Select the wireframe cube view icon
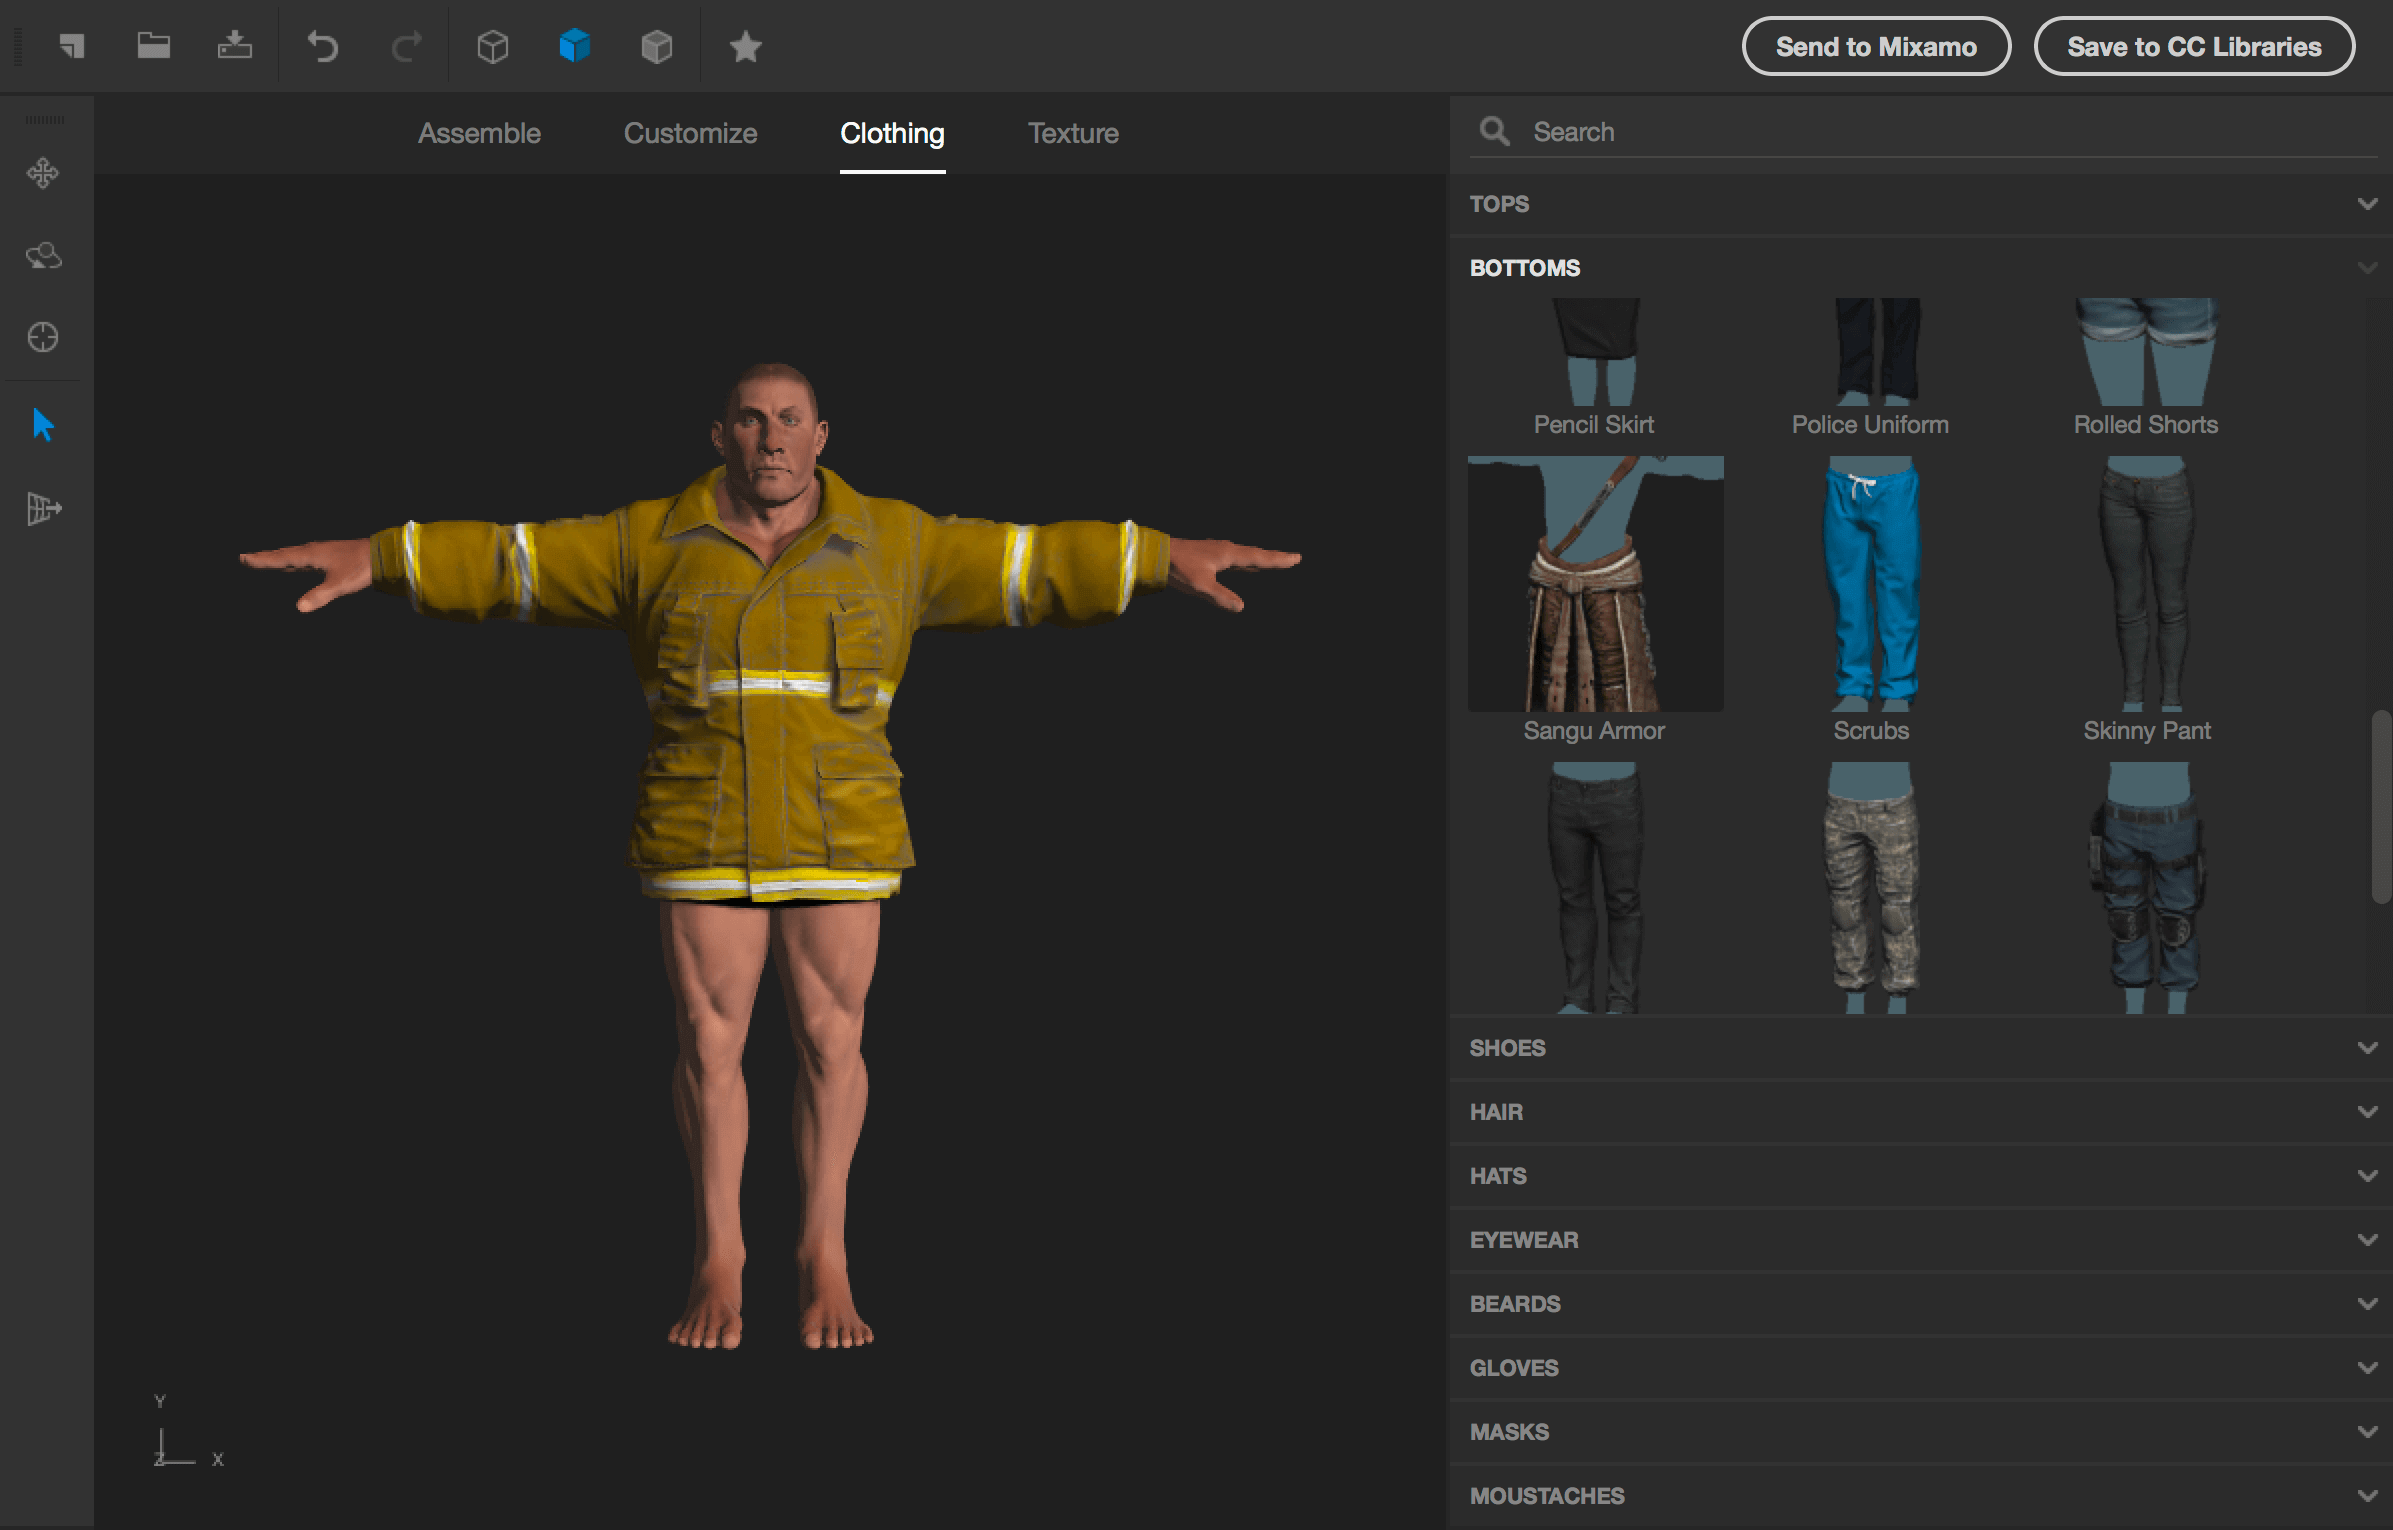2393x1530 pixels. pyautogui.click(x=492, y=46)
